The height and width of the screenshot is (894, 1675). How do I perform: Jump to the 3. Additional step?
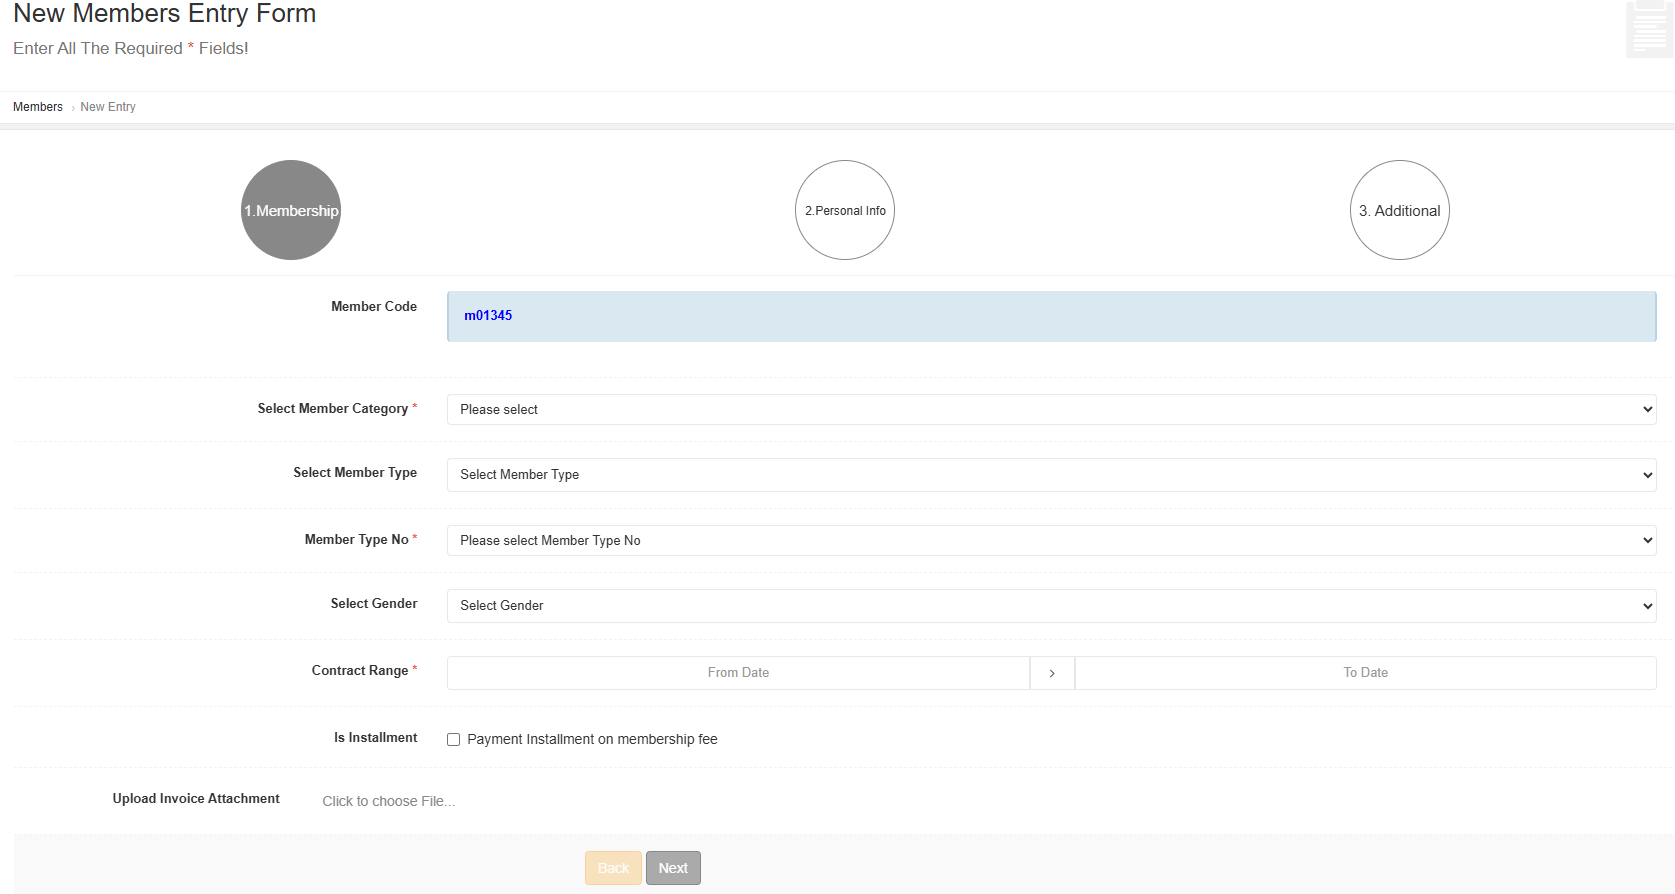coord(1399,210)
